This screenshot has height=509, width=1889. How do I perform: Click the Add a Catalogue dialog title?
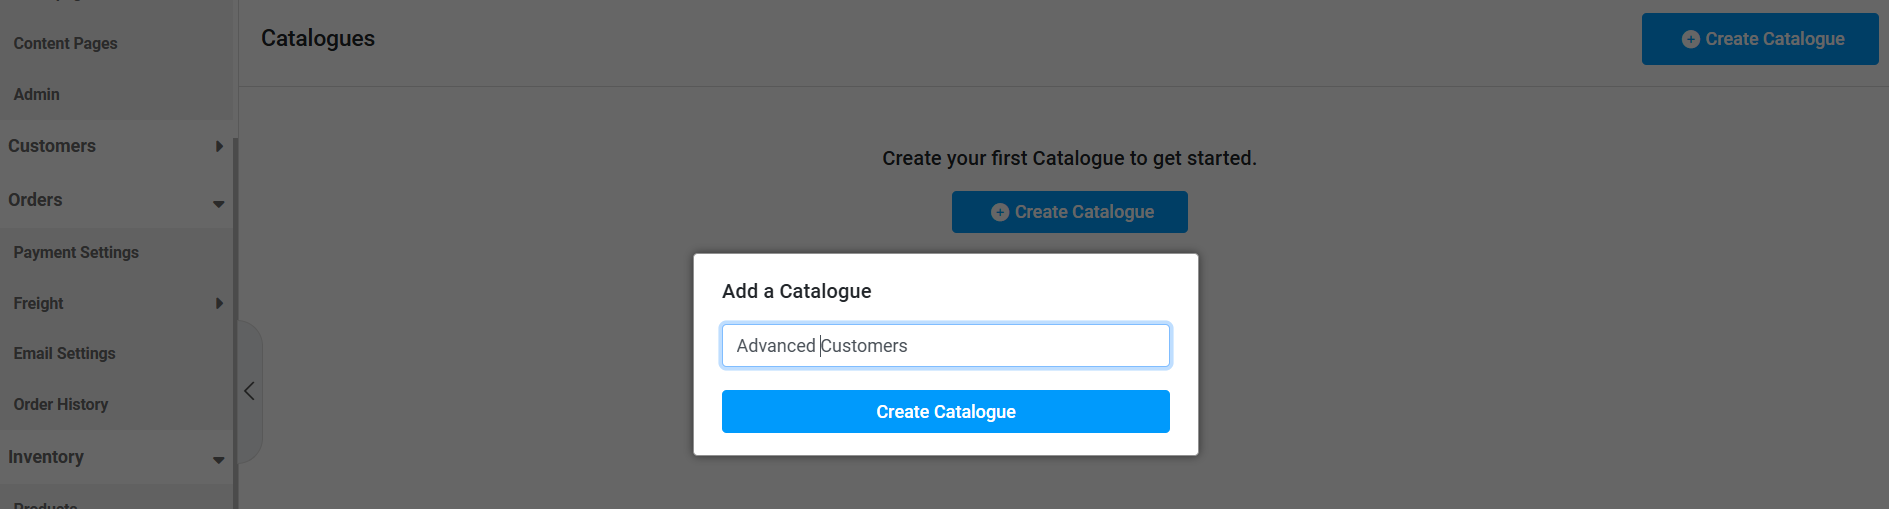pyautogui.click(x=797, y=291)
